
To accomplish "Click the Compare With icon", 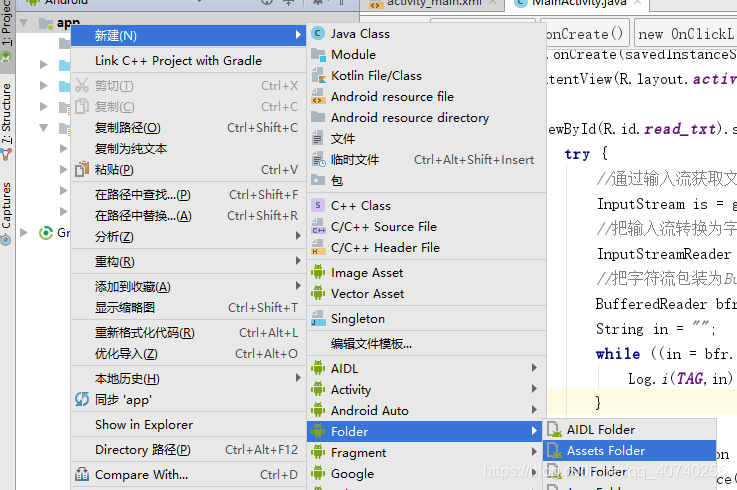I will point(82,474).
